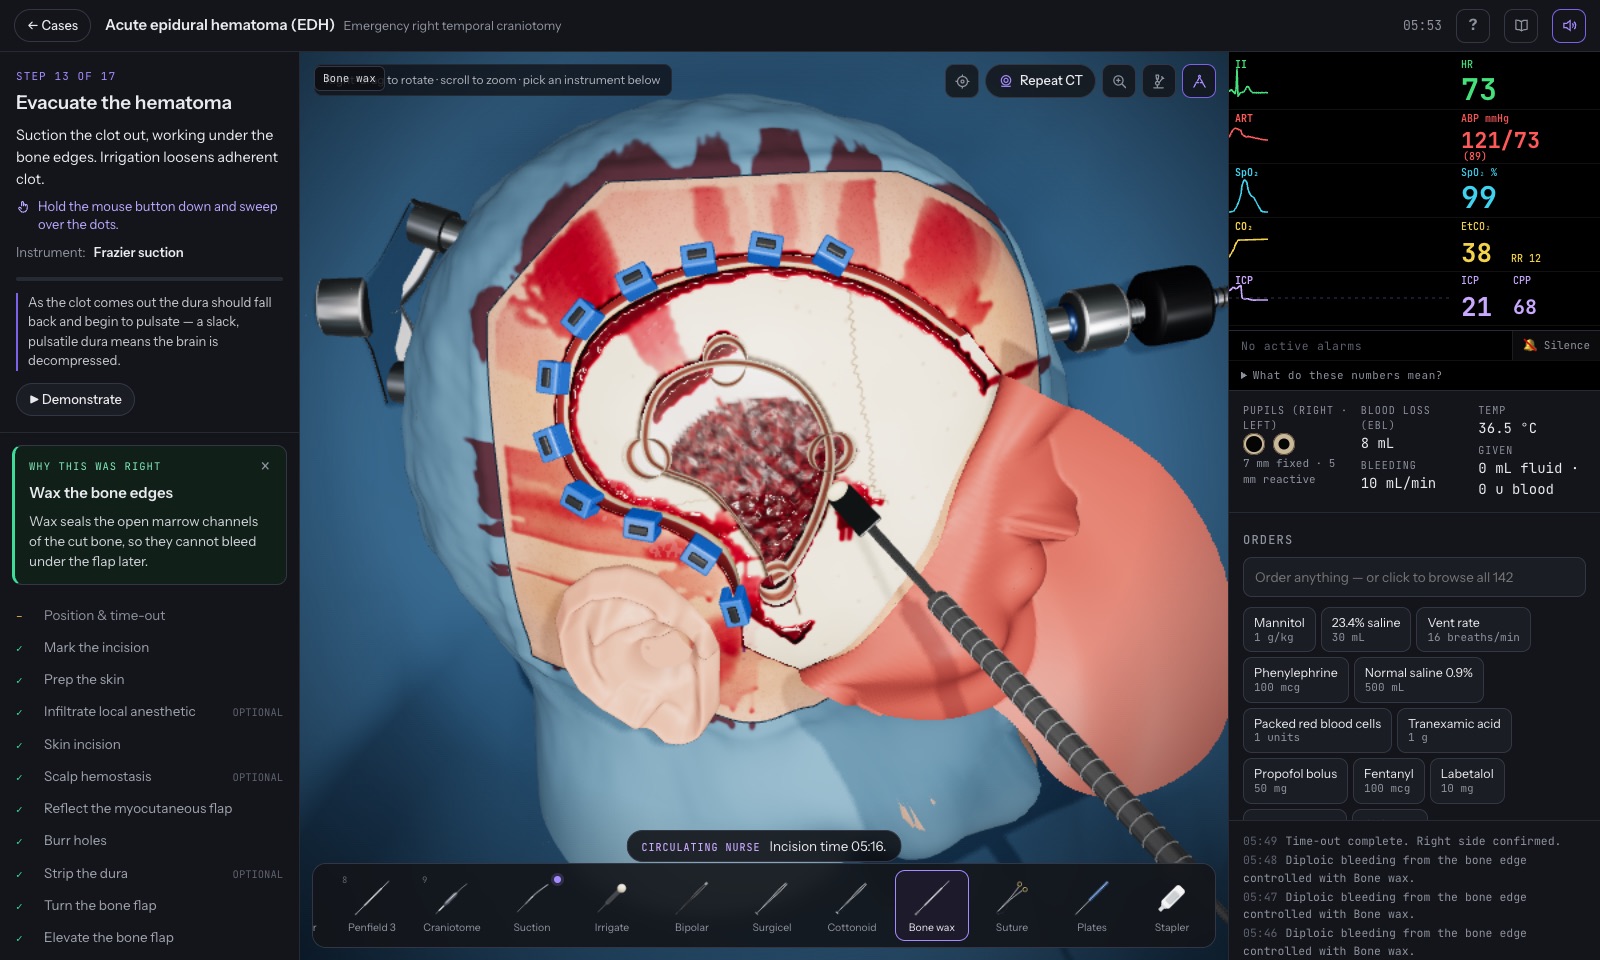The width and height of the screenshot is (1600, 960).
Task: Give Propofol bolus 50 mg
Action: pyautogui.click(x=1295, y=781)
